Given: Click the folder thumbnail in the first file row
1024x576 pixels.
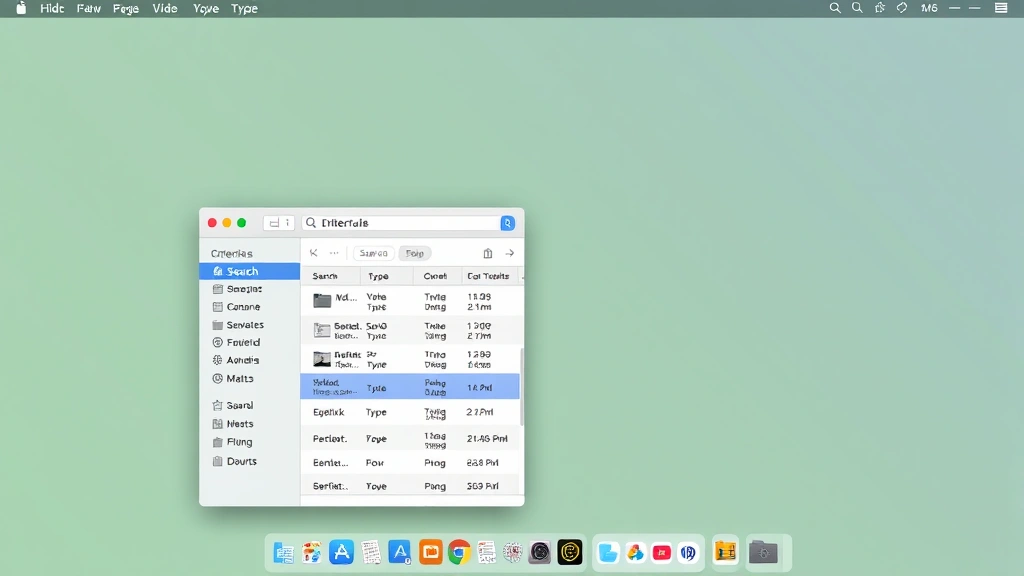Looking at the screenshot, I should click(322, 298).
